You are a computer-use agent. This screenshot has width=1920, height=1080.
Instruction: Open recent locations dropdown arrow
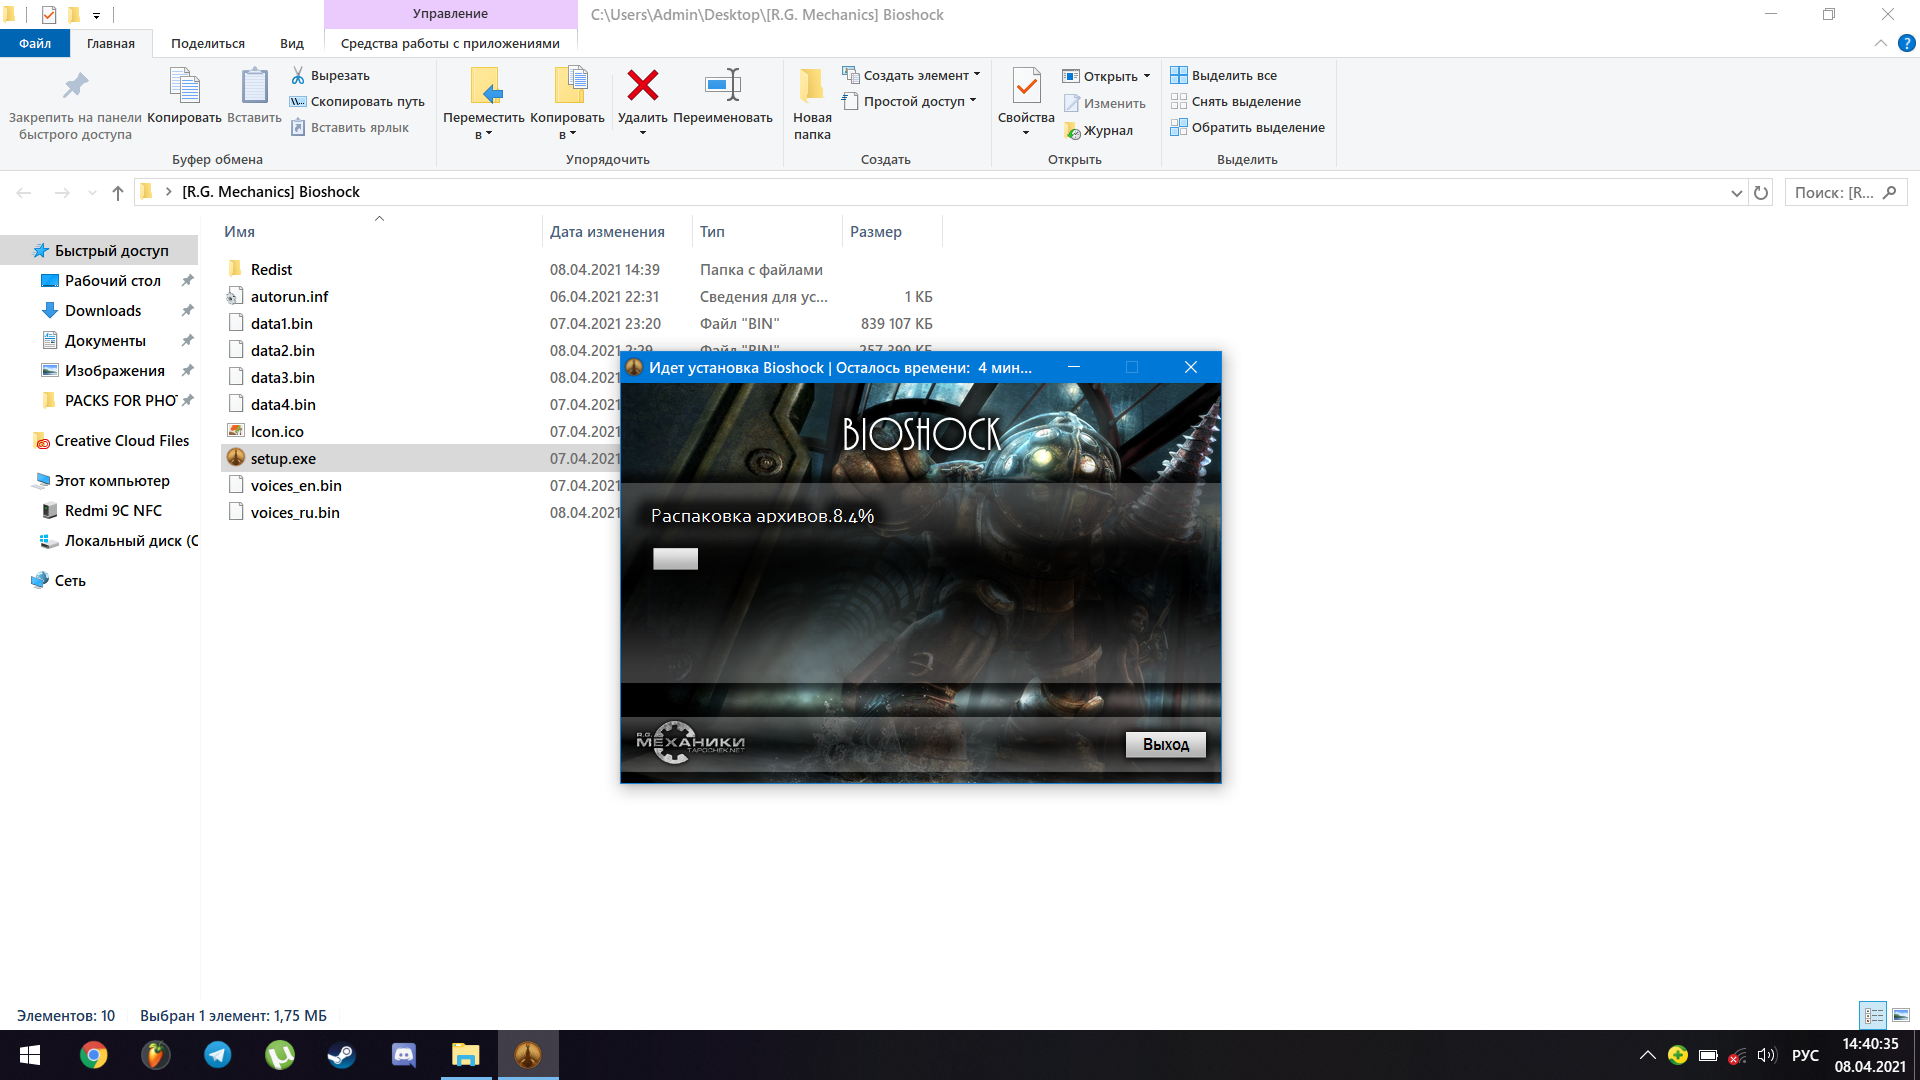coord(92,192)
